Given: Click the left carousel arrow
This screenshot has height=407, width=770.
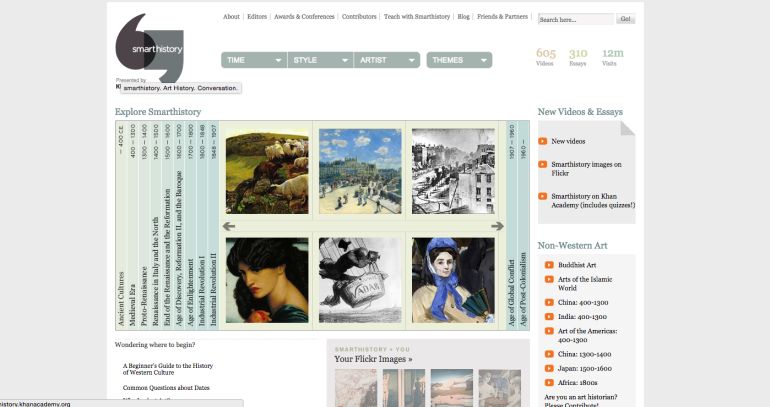Looking at the screenshot, I should click(x=228, y=226).
